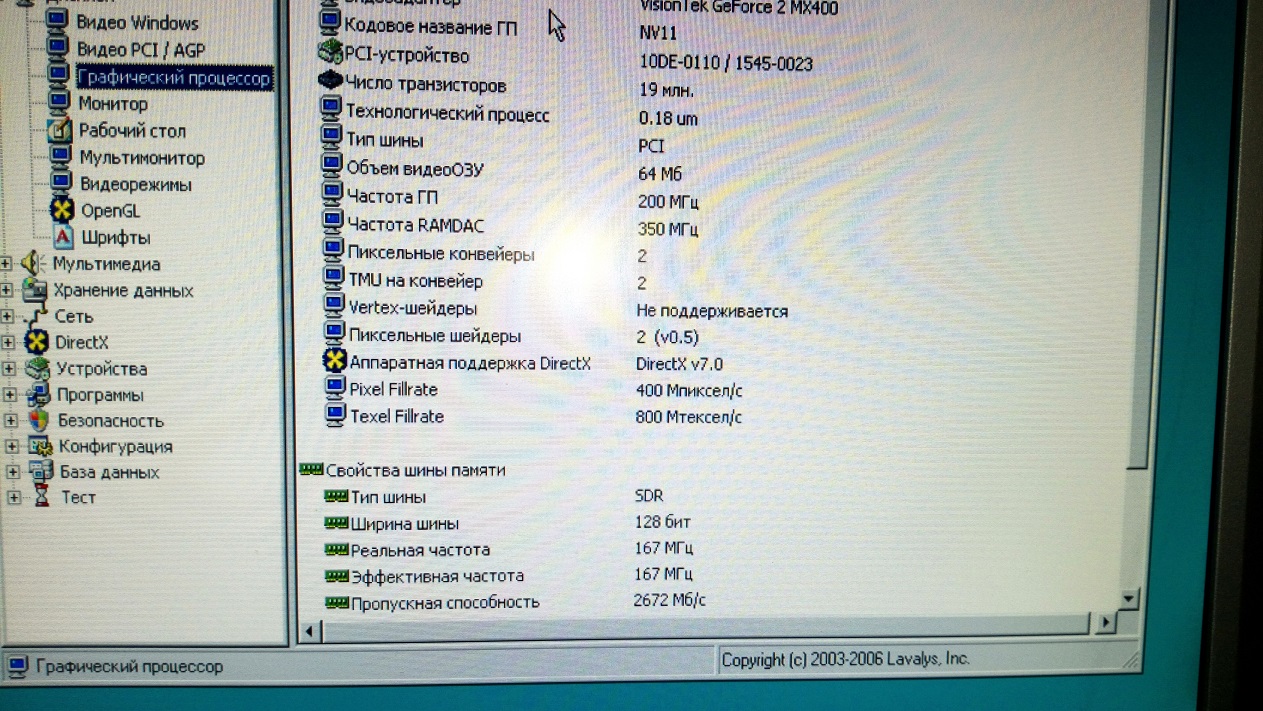Click the DirectX tree icon
Viewport: 1263px width, 711px height.
pos(36,342)
